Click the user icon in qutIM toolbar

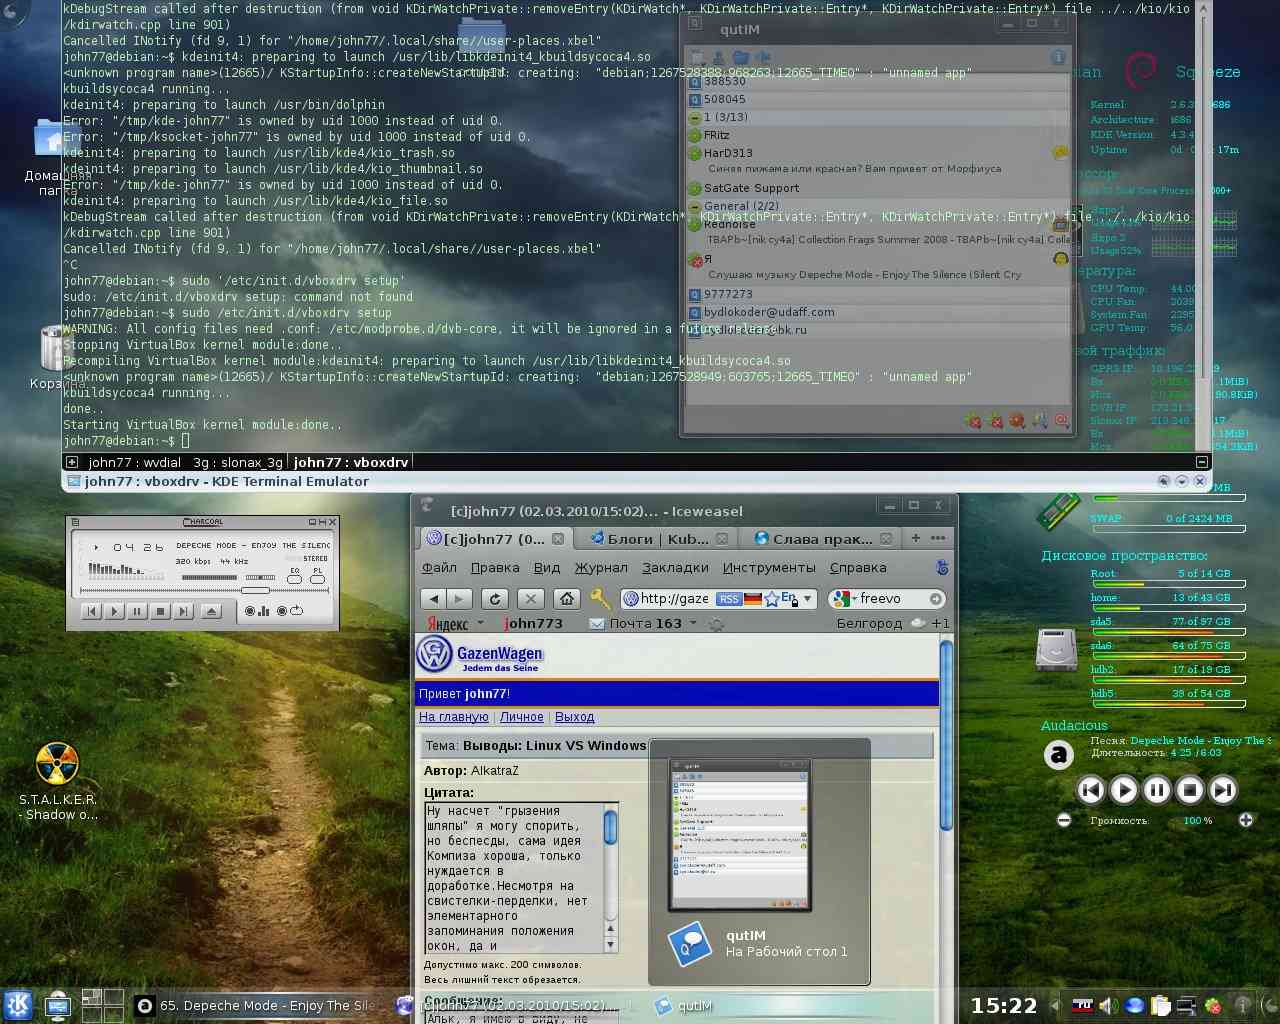(x=719, y=58)
